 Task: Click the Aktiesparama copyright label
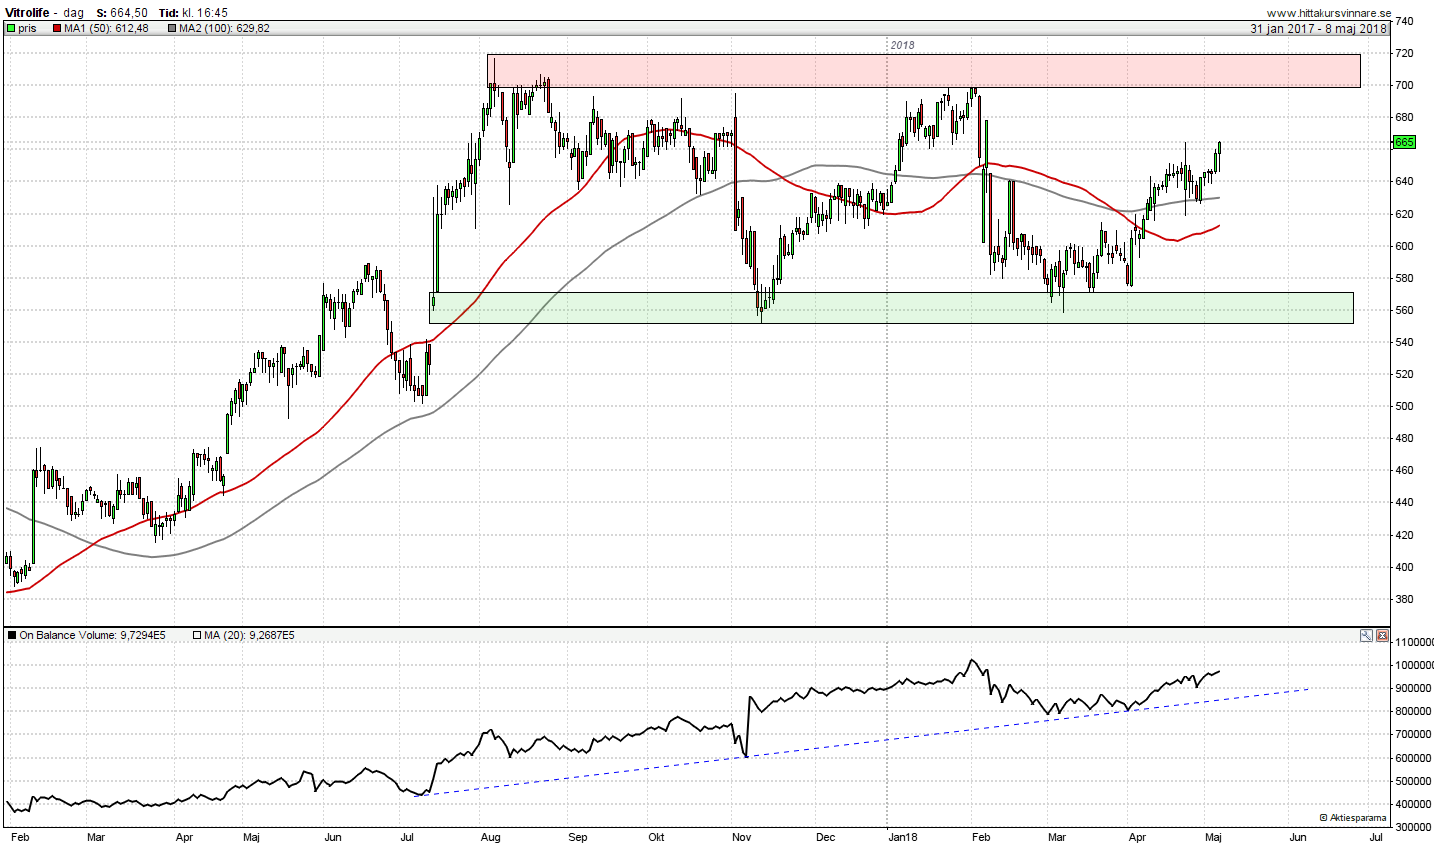coord(1353,818)
